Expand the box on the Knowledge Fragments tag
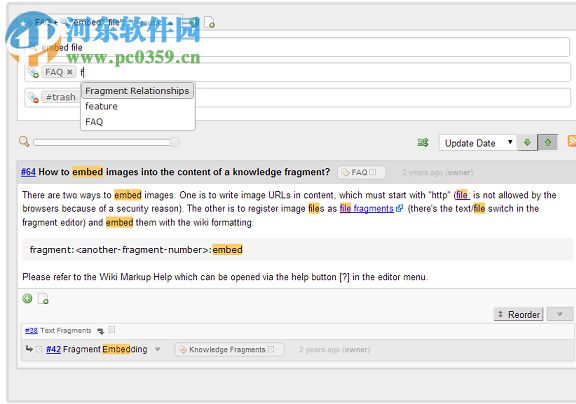Image resolution: width=576 pixels, height=404 pixels. [x=271, y=349]
